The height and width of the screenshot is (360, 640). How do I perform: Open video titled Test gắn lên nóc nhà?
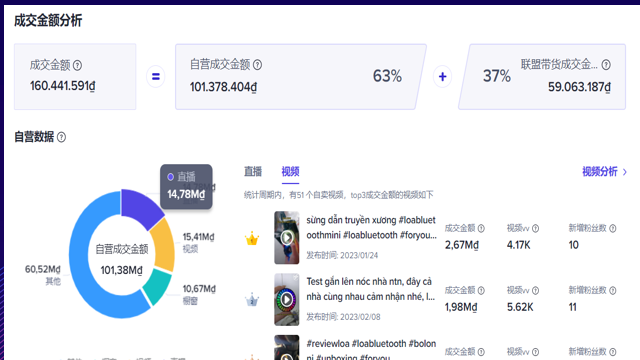370,289
